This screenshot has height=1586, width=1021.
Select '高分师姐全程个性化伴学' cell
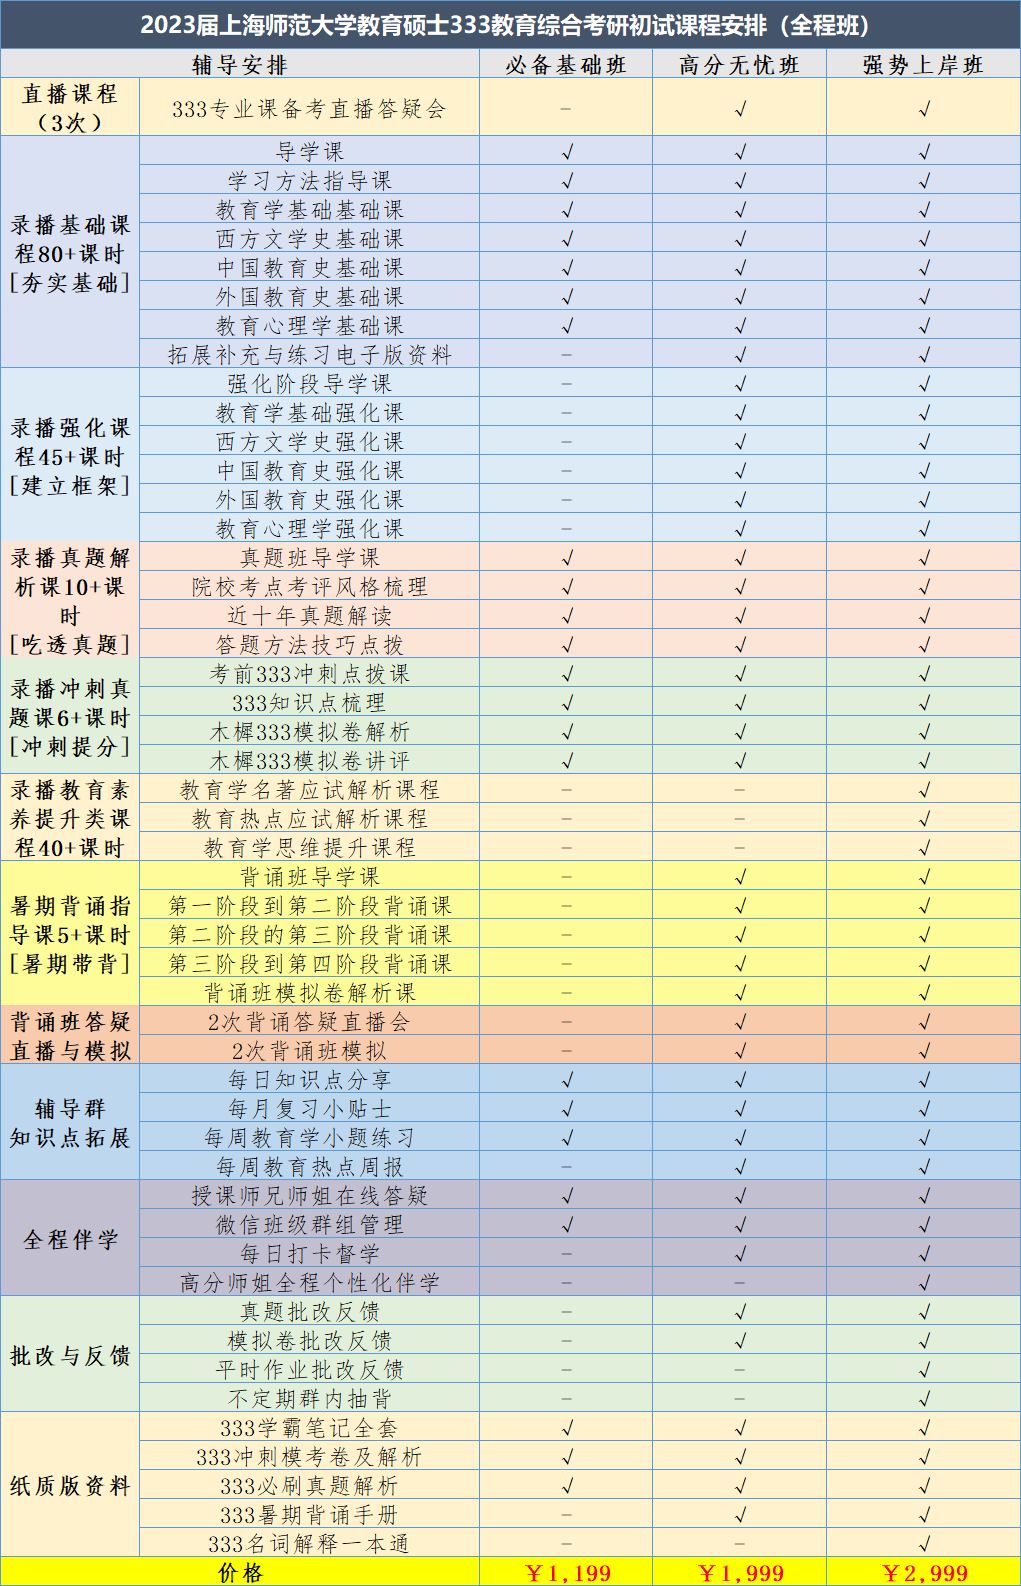[309, 1283]
